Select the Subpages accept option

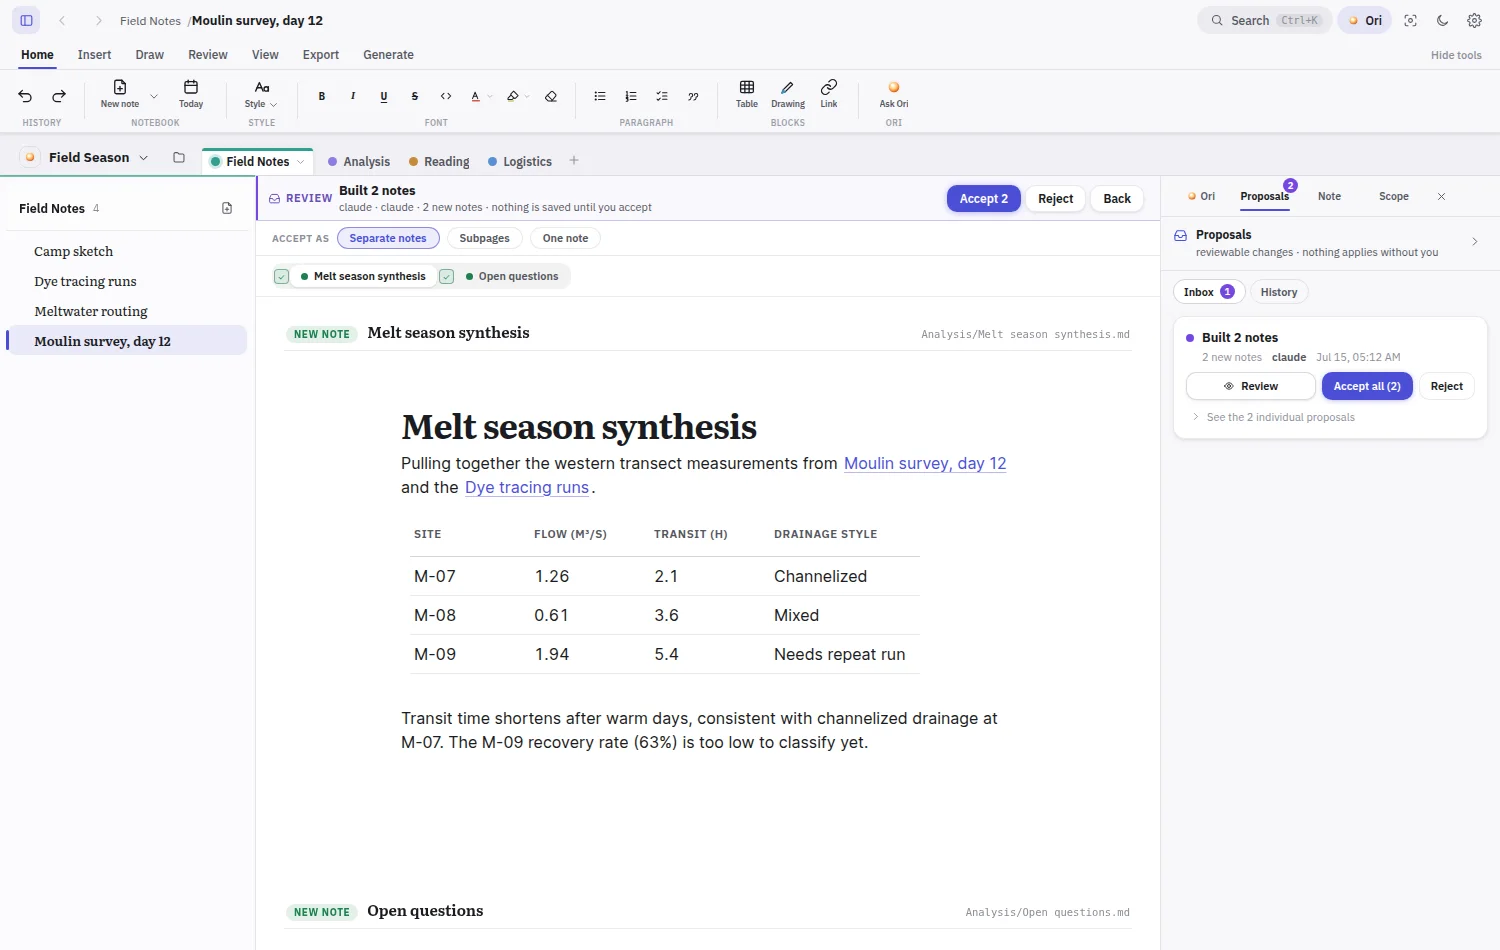484,238
